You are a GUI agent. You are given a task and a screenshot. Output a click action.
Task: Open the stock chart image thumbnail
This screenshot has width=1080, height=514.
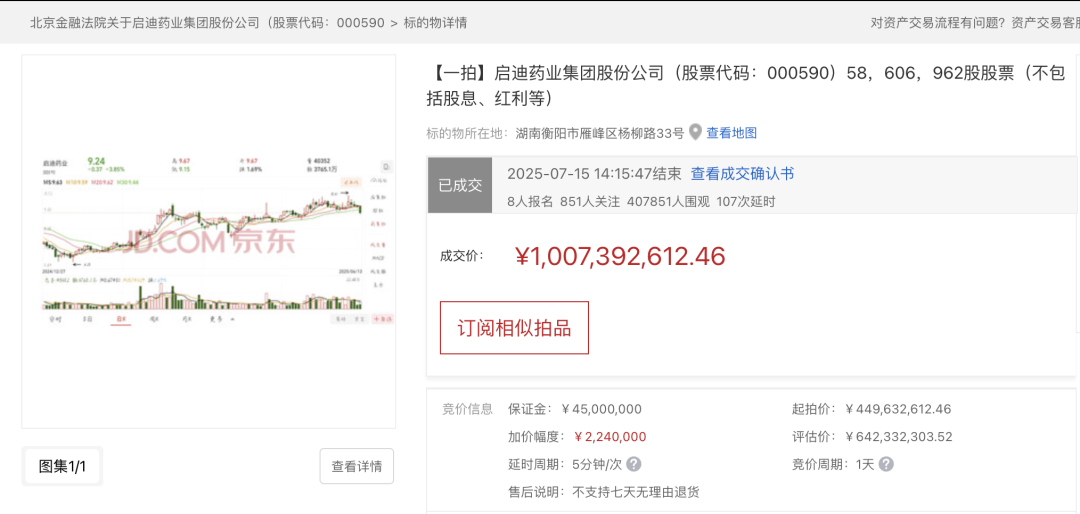(x=209, y=242)
